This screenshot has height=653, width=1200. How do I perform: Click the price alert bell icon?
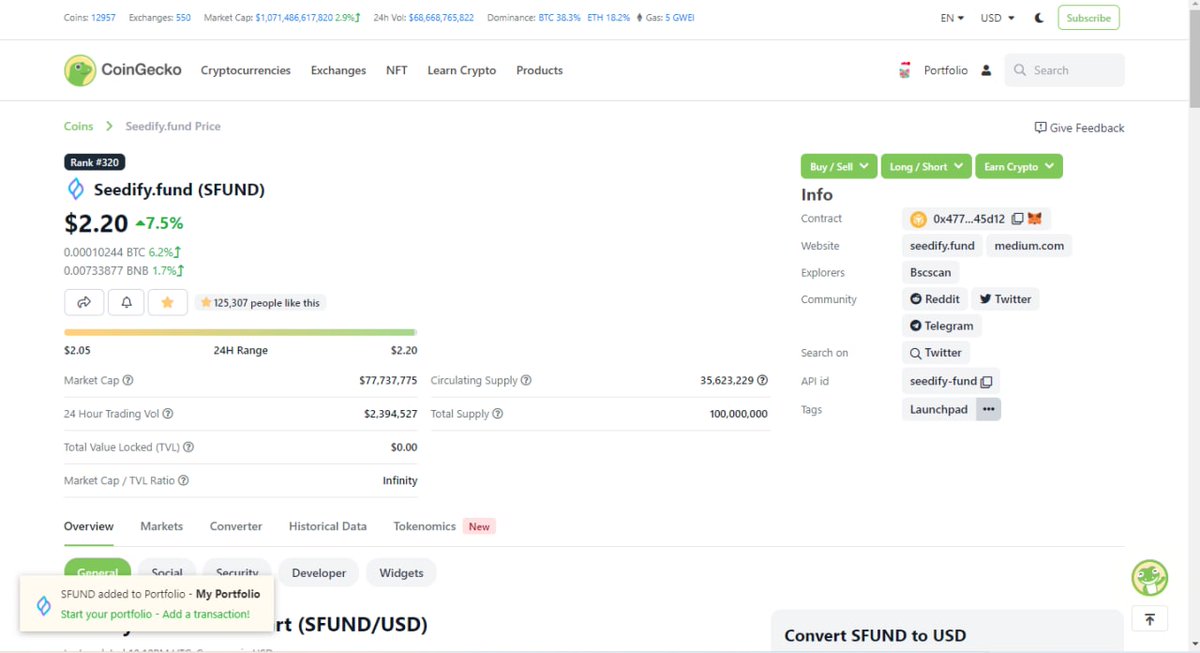[x=126, y=302]
